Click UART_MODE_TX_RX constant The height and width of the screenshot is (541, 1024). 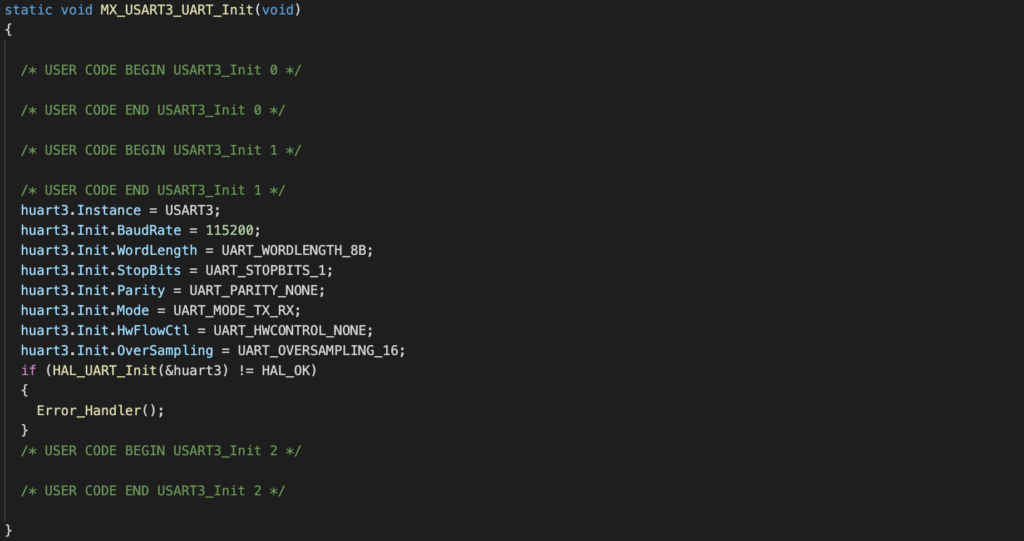tap(233, 310)
